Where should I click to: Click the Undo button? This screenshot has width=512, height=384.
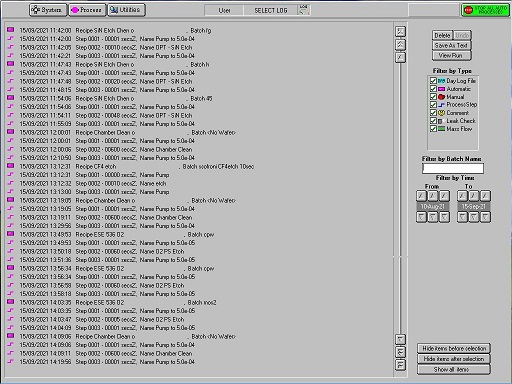[x=462, y=35]
